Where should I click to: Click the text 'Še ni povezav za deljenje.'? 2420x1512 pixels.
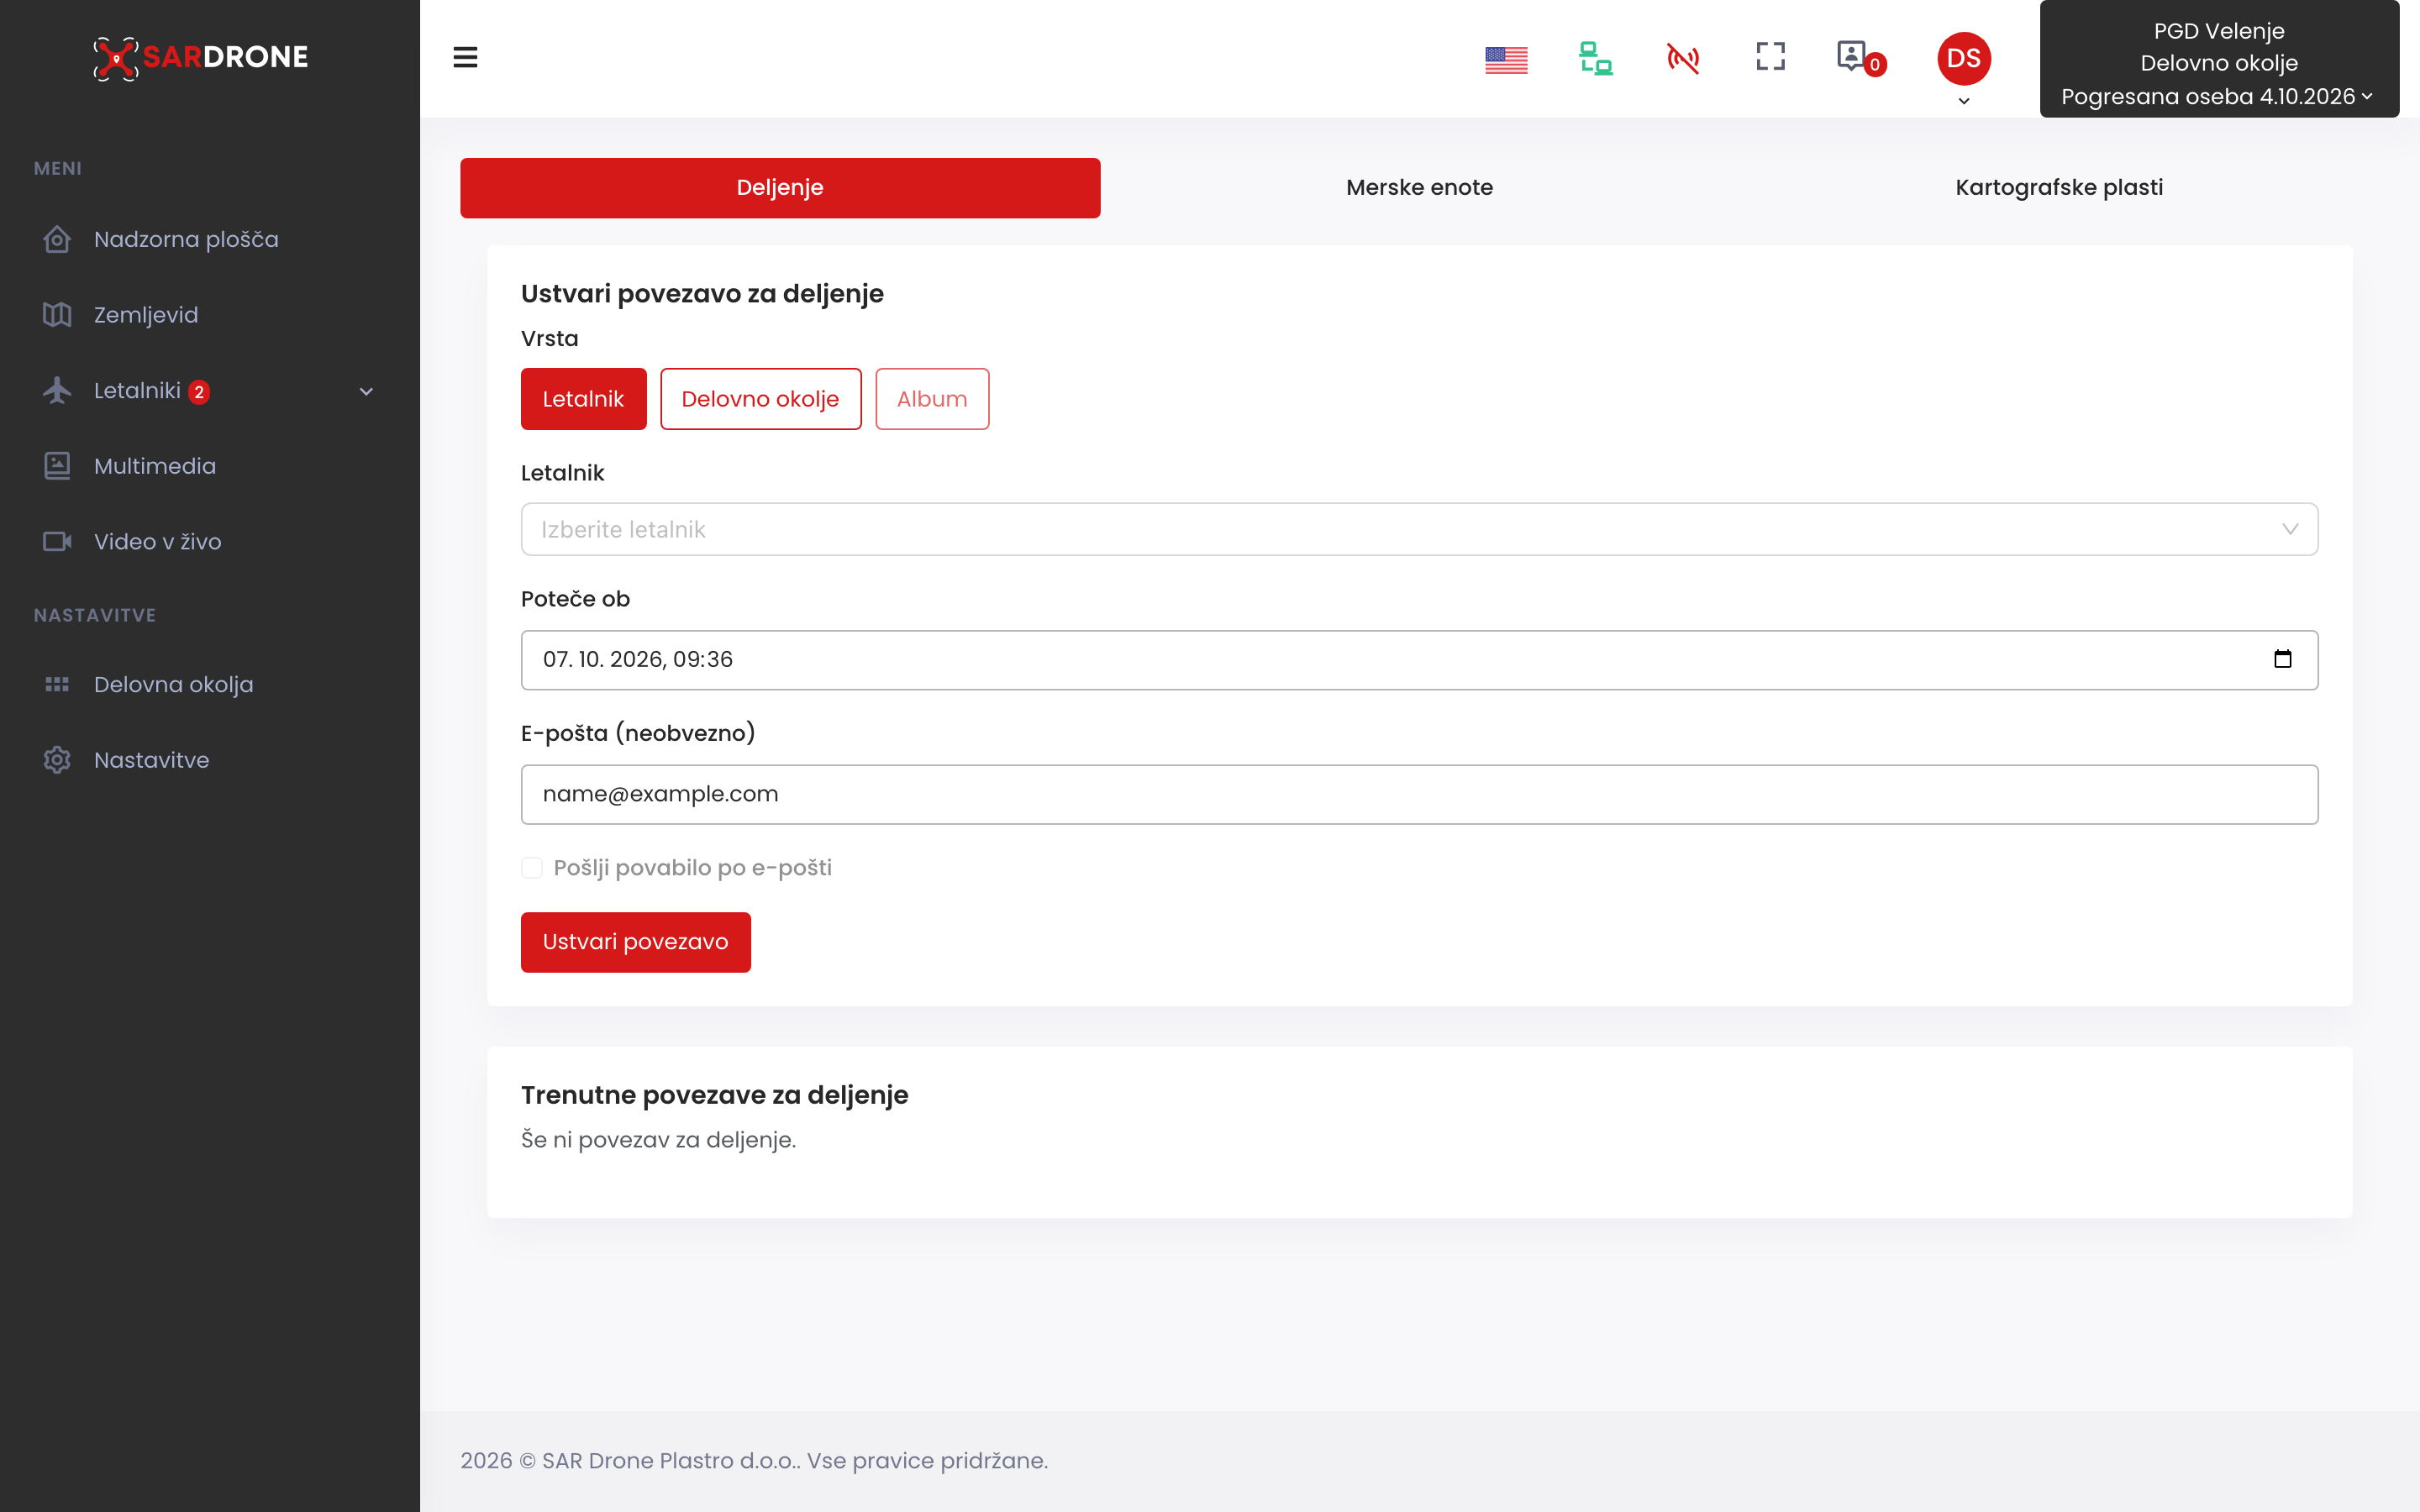click(x=659, y=1140)
